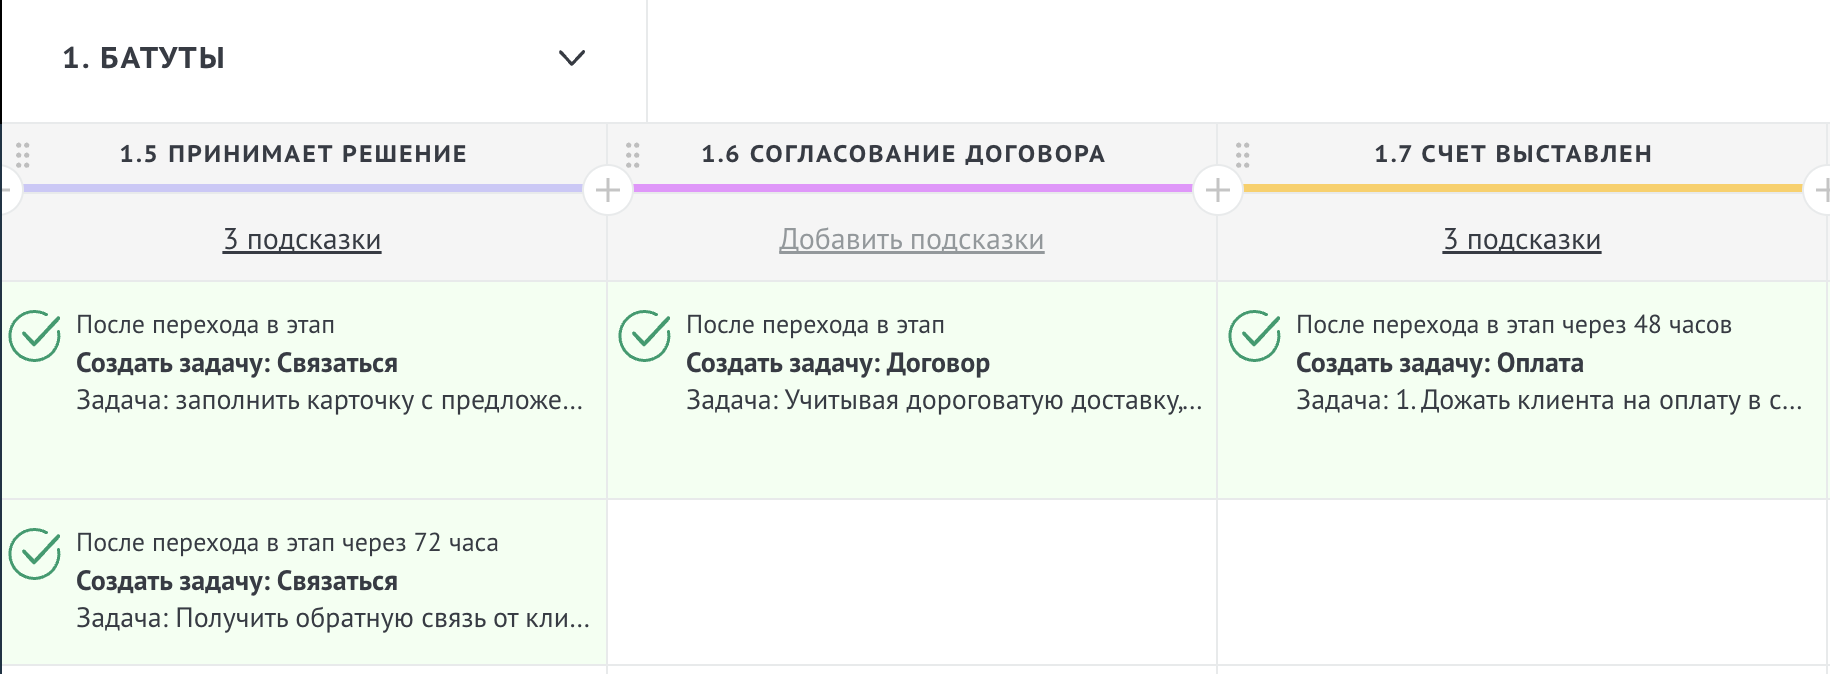The height and width of the screenshot is (674, 1830).
Task: Add stage between Согласование договора and Счет выставлен
Action: tap(1218, 189)
